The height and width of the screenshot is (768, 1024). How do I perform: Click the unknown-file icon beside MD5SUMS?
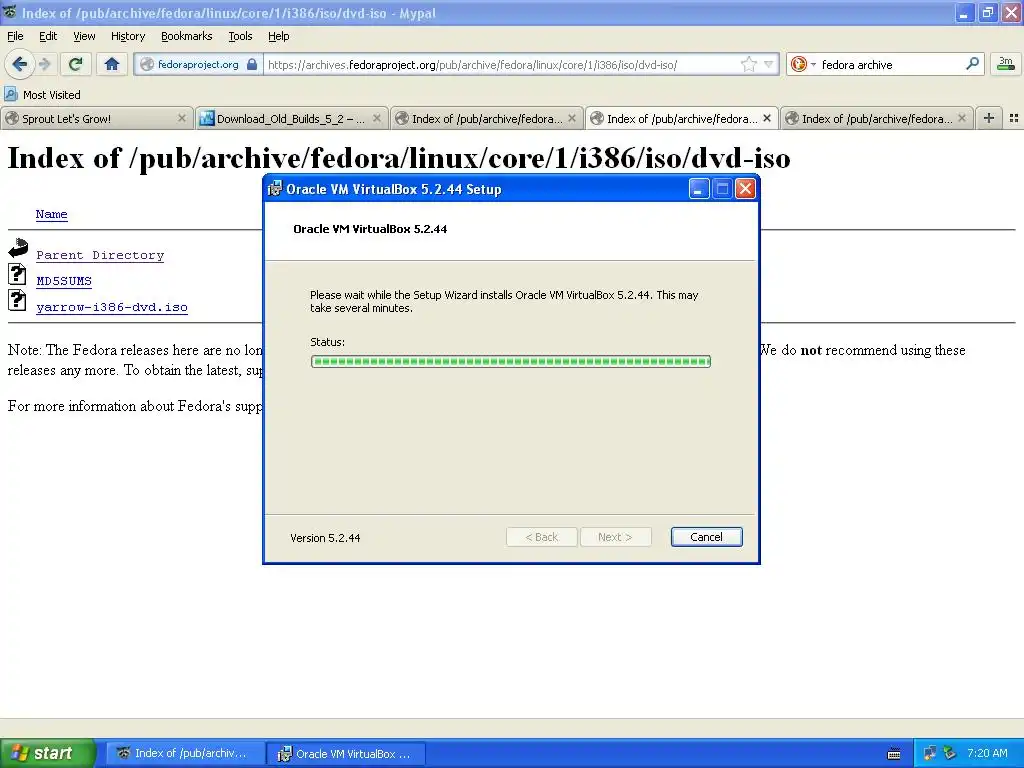point(17,274)
